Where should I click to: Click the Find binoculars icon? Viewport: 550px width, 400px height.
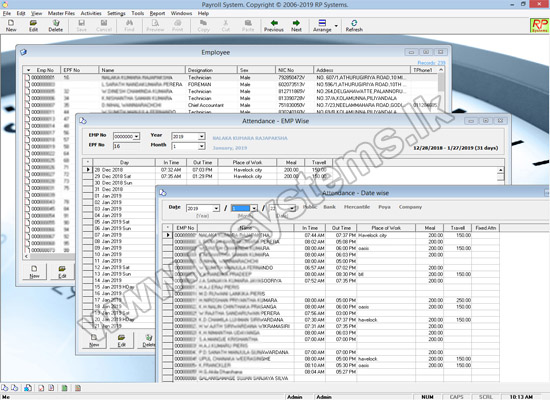[x=129, y=23]
